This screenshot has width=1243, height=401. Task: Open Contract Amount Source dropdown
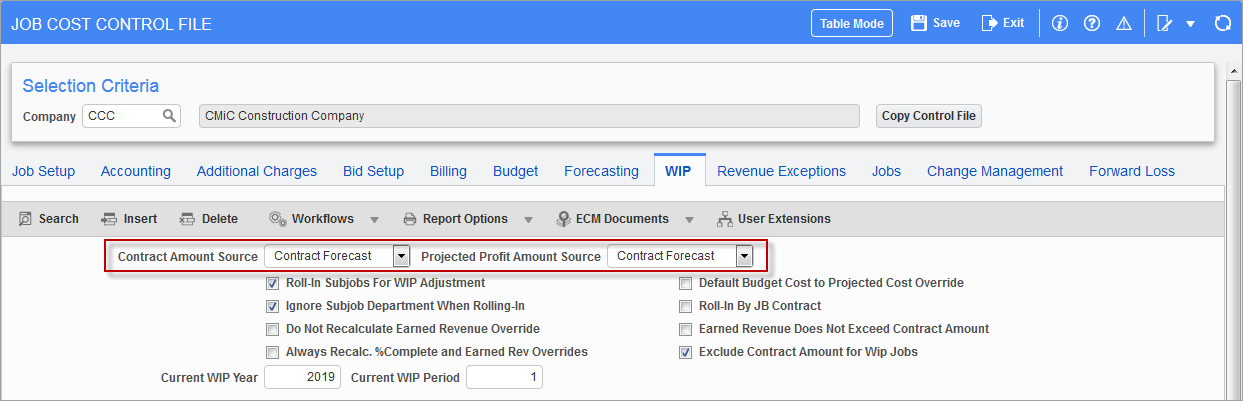401,256
